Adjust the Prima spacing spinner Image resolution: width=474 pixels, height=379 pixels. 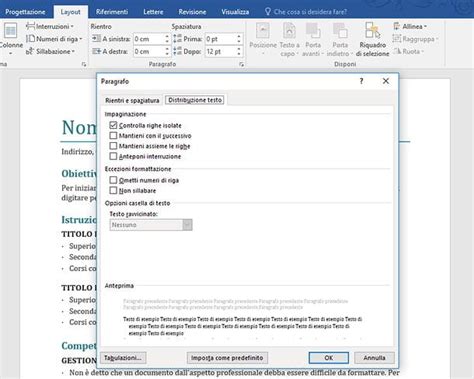(239, 39)
